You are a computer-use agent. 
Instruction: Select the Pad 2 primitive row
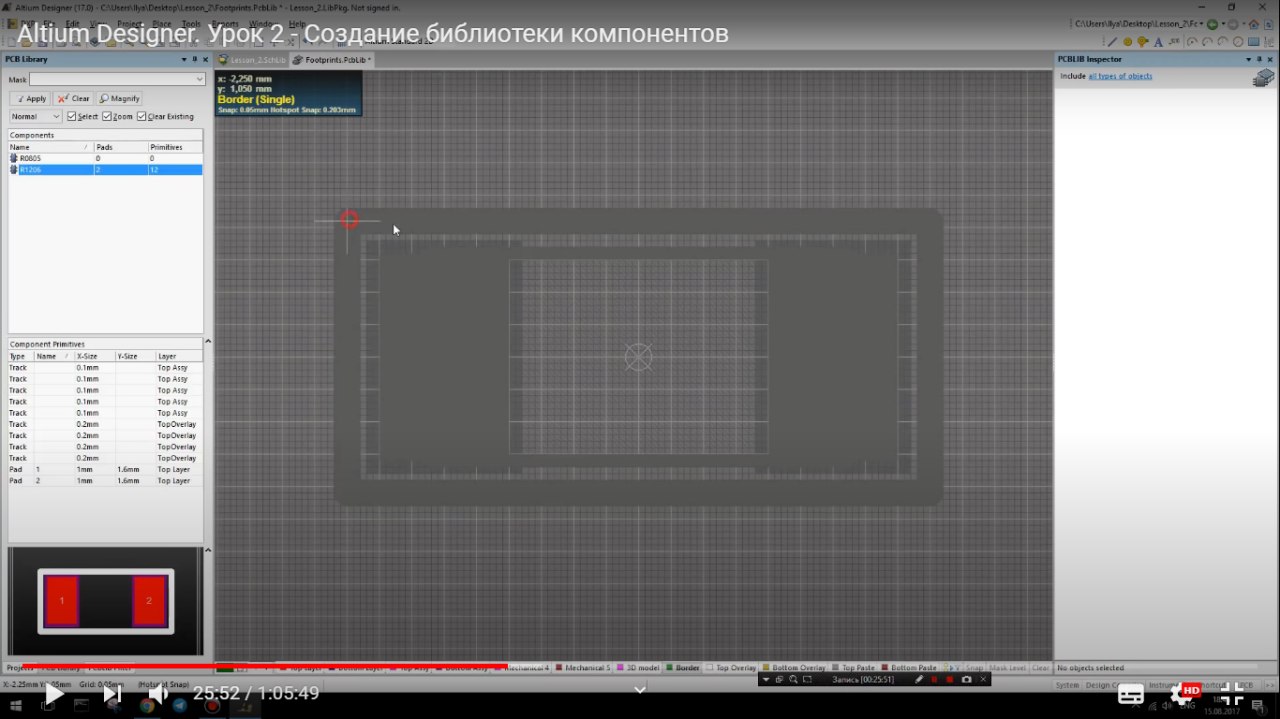(105, 481)
